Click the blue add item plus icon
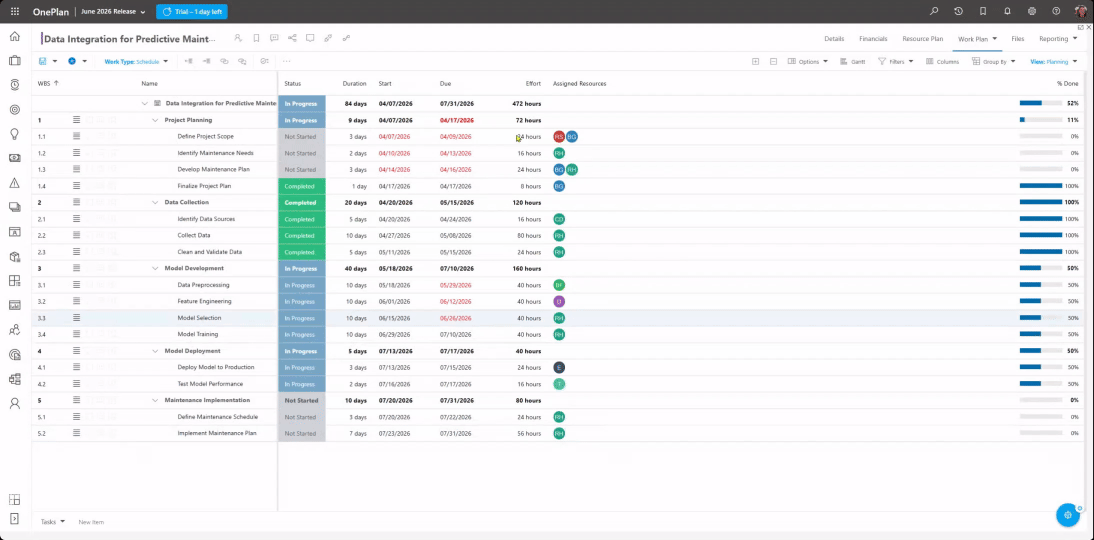The width and height of the screenshot is (1094, 540). click(72, 61)
